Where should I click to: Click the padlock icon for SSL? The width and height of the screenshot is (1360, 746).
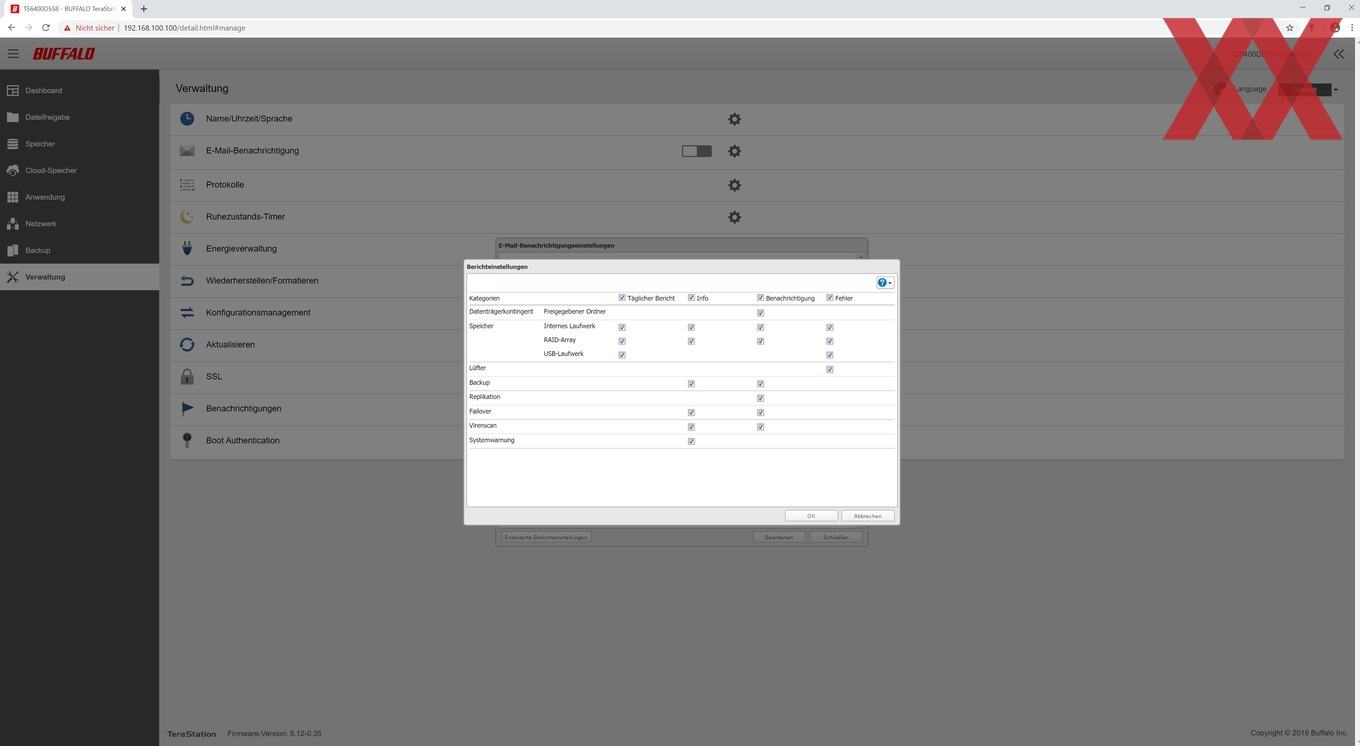pos(187,377)
